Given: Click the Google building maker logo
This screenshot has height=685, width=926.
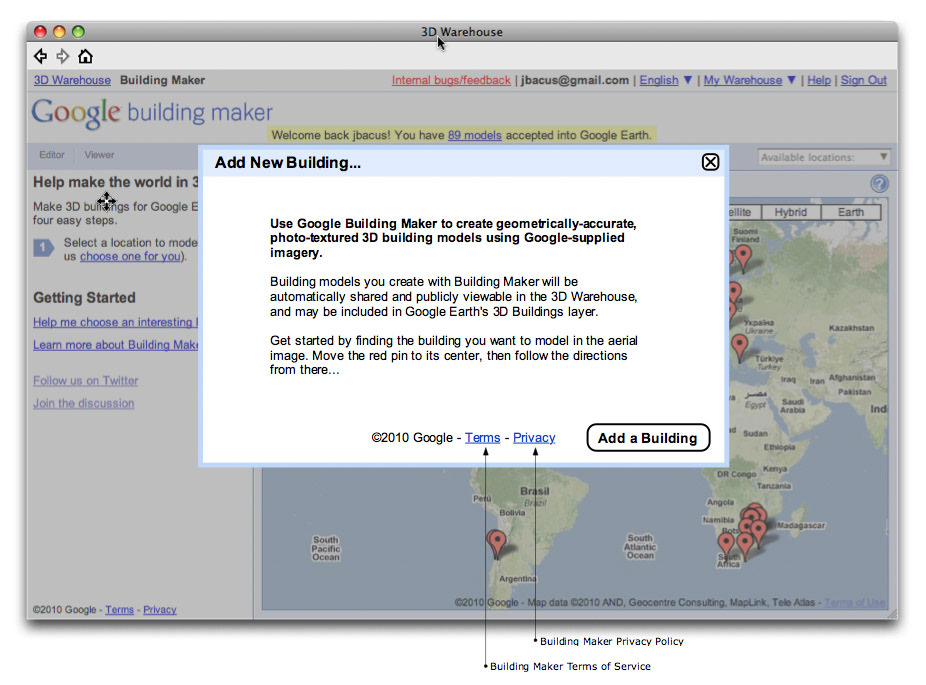Looking at the screenshot, I should (152, 112).
